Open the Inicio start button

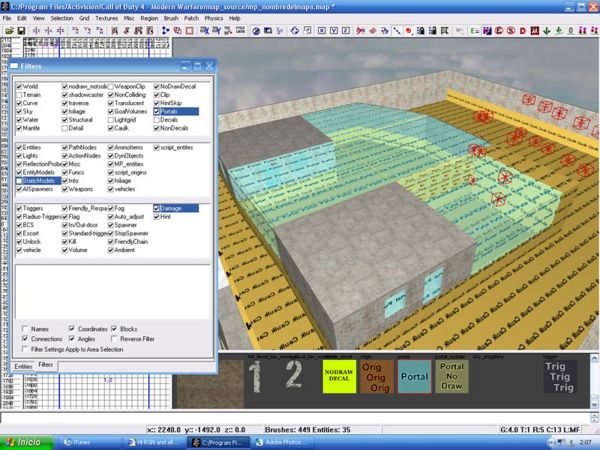26,442
